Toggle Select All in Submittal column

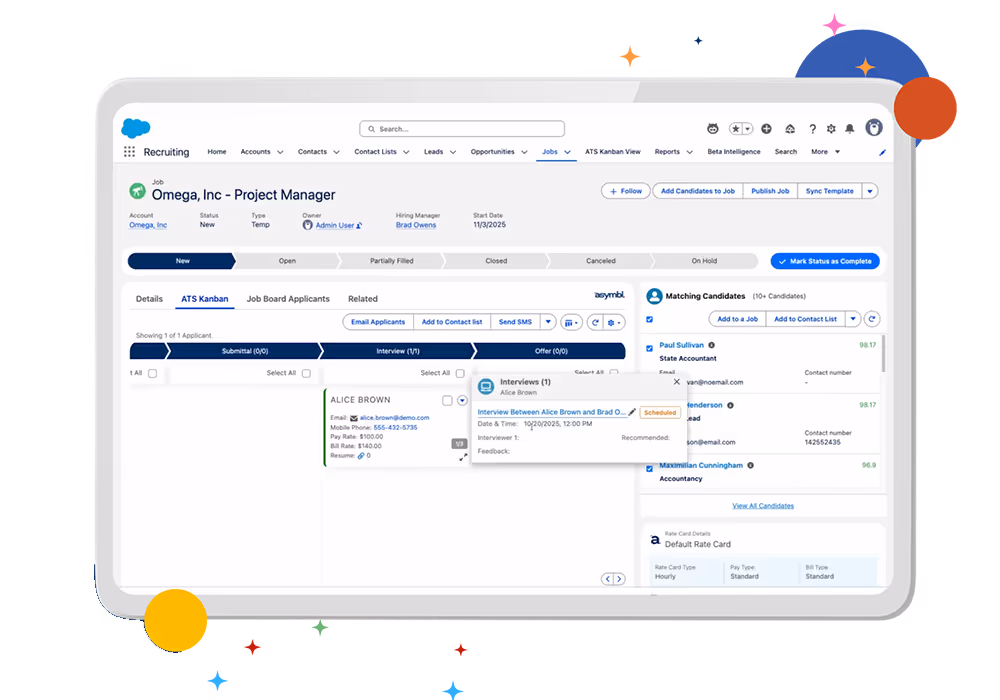306,373
